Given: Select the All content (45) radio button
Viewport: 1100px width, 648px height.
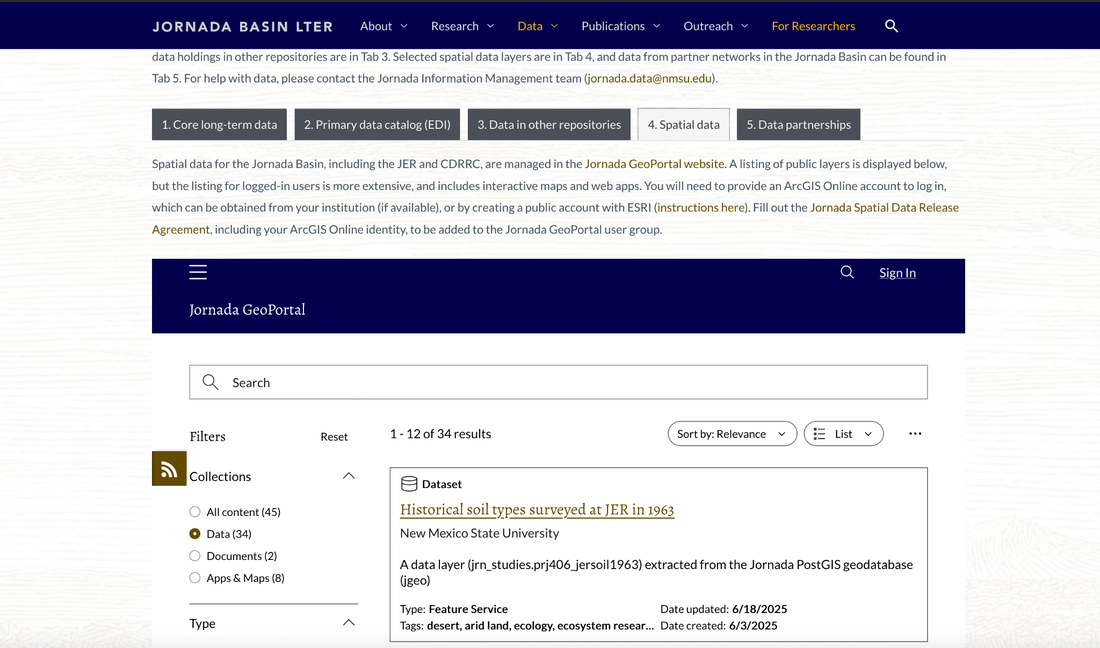Looking at the screenshot, I should [x=195, y=512].
